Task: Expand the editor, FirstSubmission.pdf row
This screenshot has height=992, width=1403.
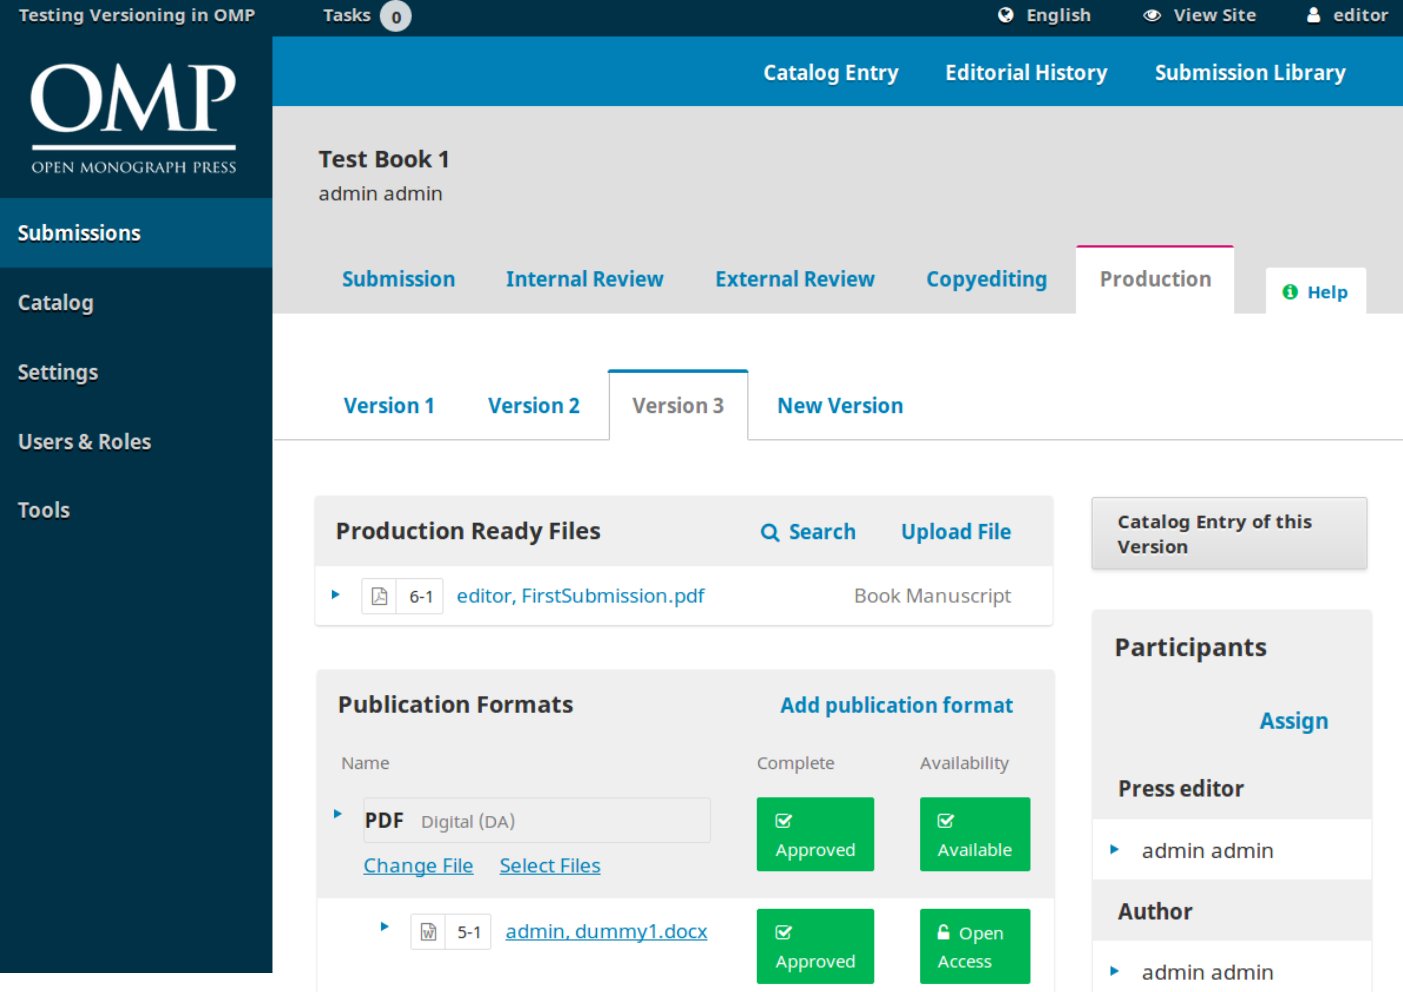Action: click(336, 595)
